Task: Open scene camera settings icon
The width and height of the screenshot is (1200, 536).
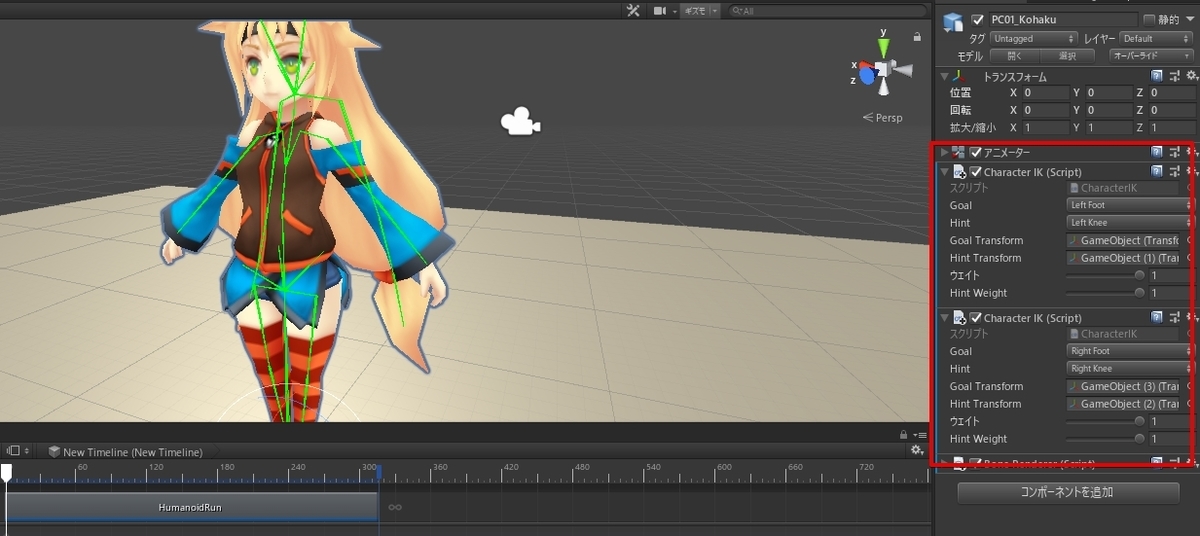Action: coord(662,10)
